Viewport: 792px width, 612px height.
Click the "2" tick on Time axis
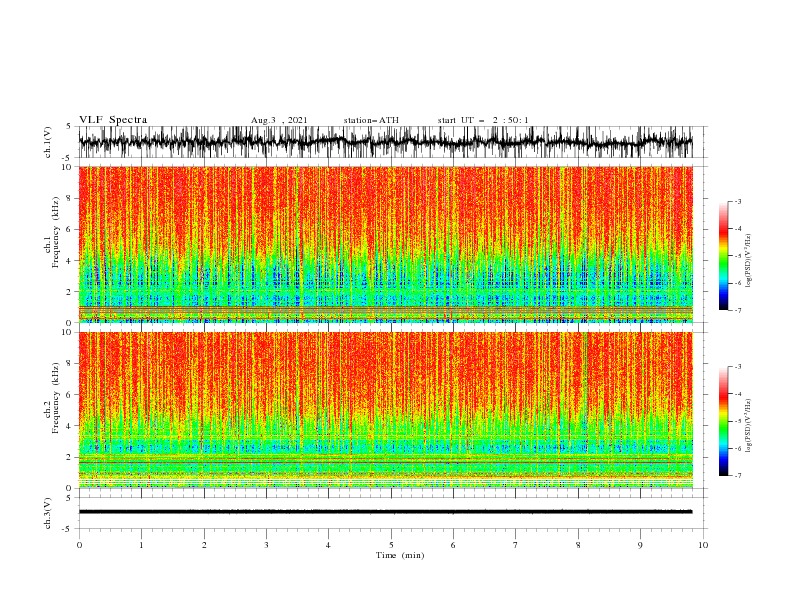204,545
